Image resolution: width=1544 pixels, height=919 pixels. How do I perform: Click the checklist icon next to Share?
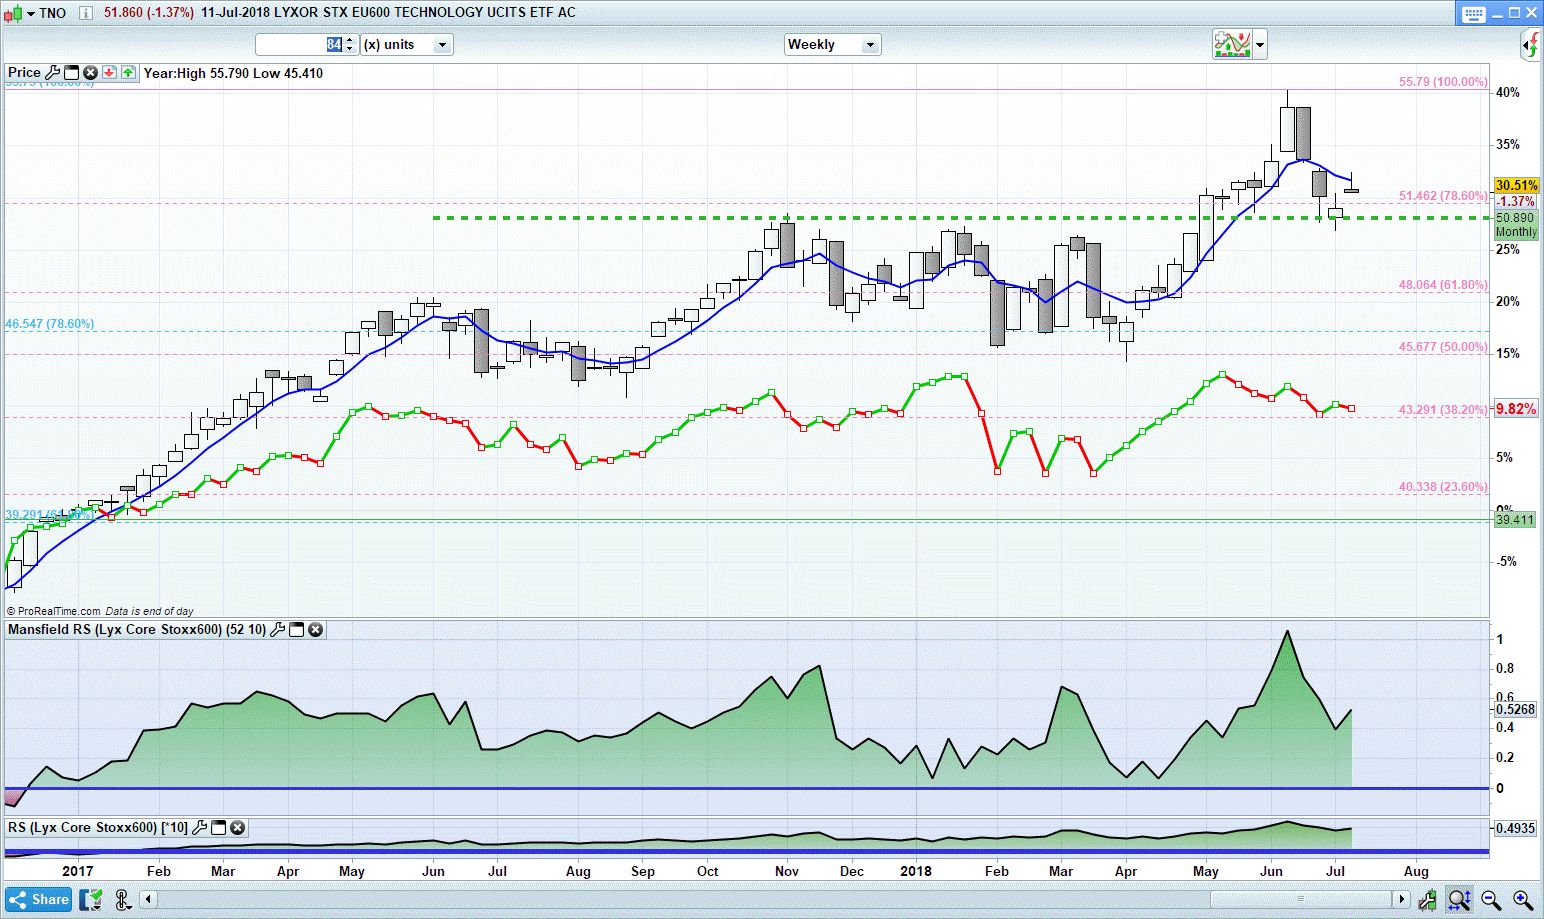pos(92,900)
